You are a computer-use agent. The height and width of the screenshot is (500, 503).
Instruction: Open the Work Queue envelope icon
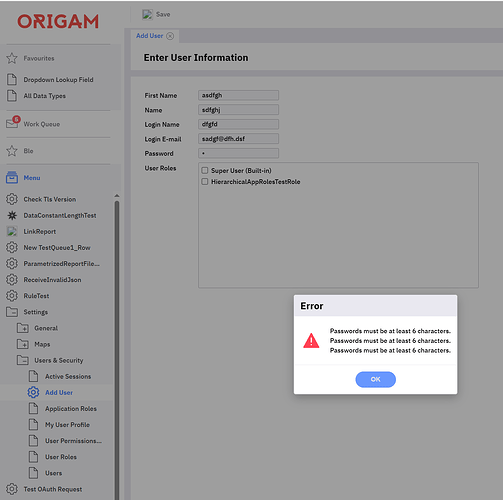pyautogui.click(x=13, y=123)
